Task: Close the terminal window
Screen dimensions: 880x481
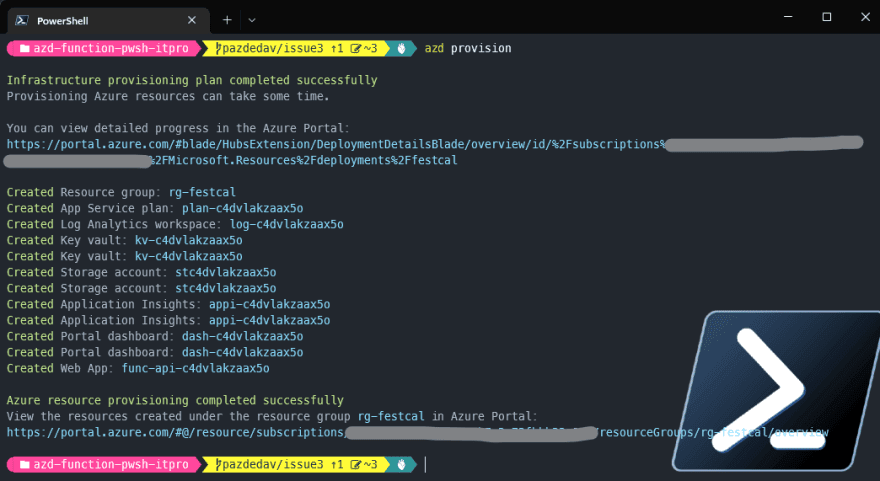Action: tap(865, 17)
